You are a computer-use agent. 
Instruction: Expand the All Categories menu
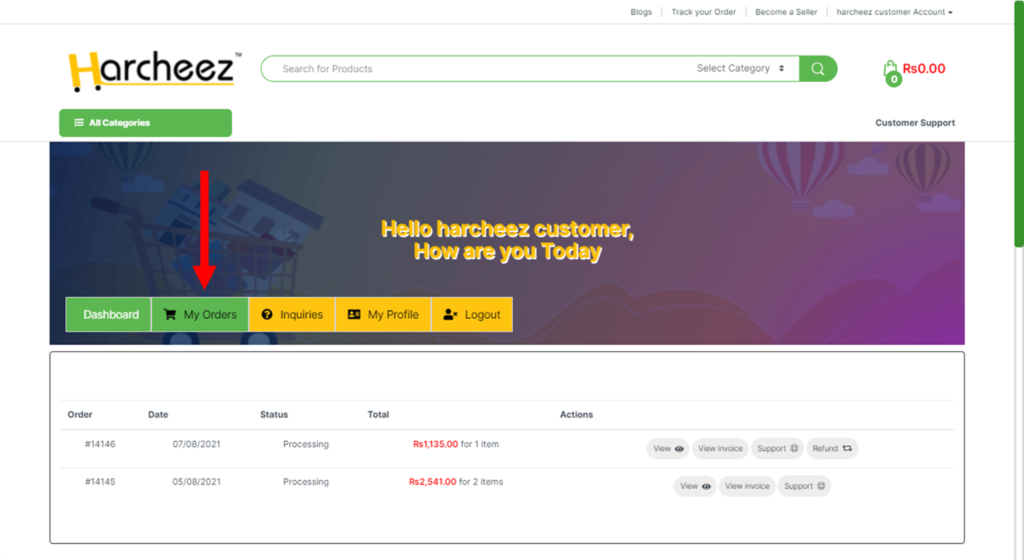(x=146, y=123)
